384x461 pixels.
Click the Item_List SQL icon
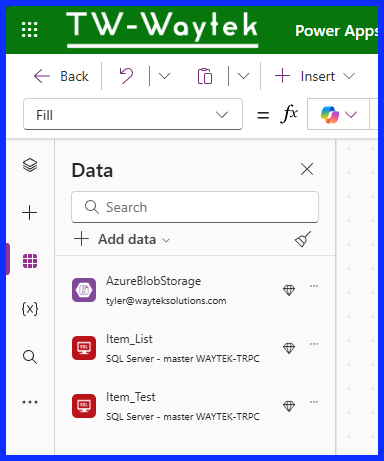click(x=84, y=348)
